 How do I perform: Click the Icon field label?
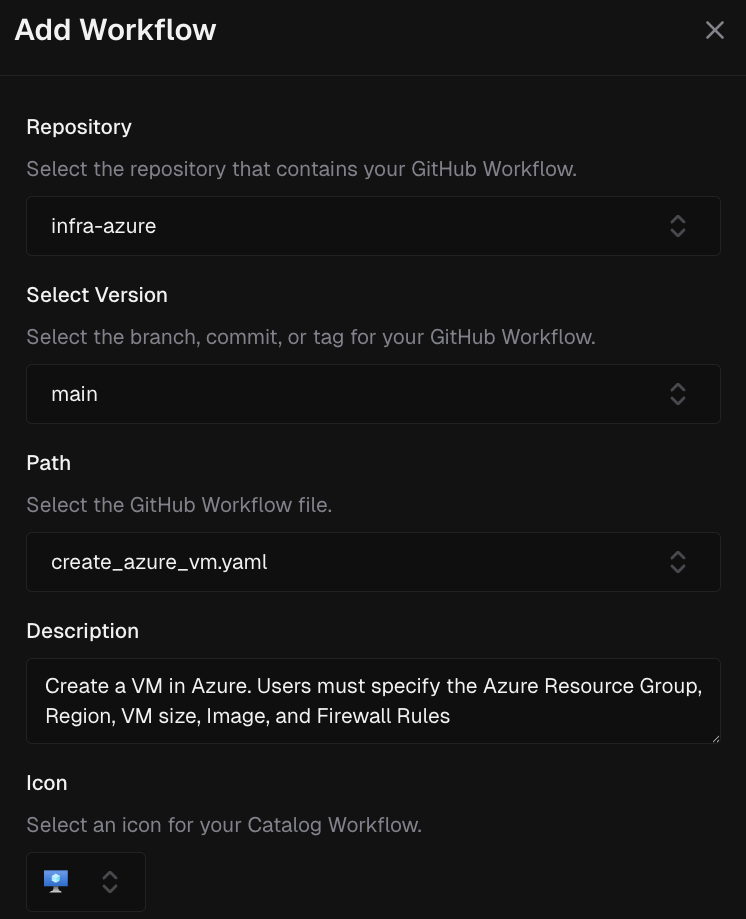(x=47, y=783)
